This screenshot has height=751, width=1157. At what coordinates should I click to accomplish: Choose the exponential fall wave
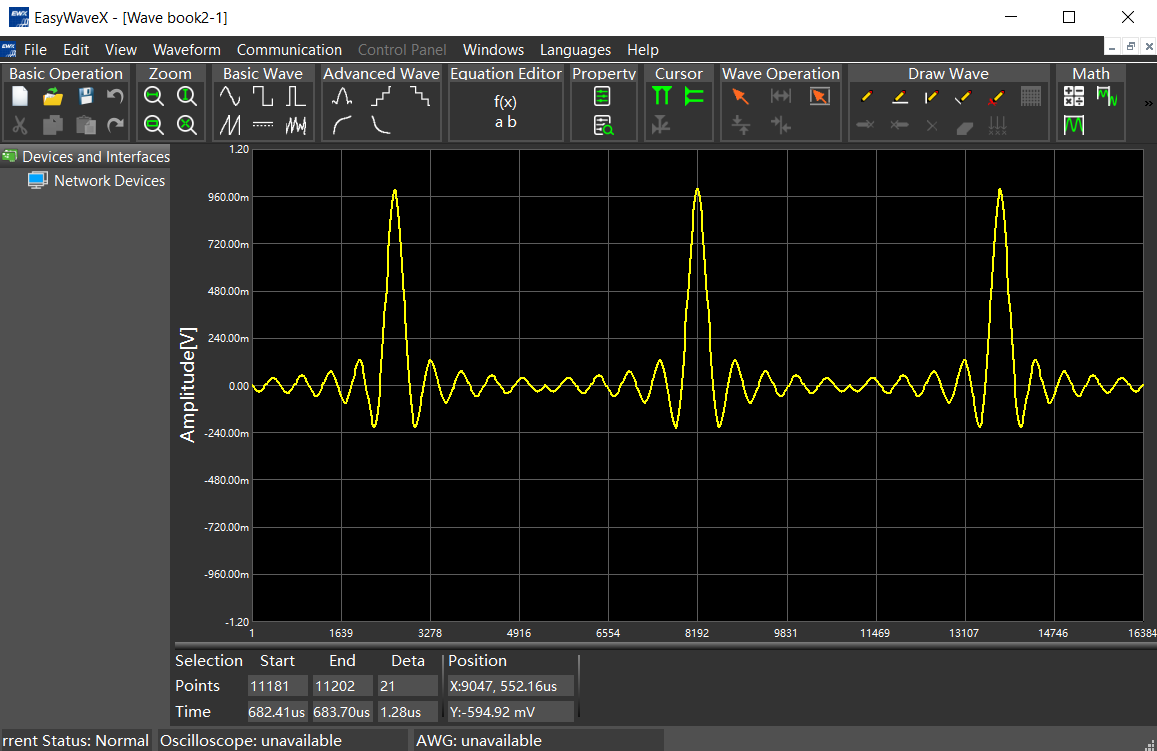pos(381,125)
